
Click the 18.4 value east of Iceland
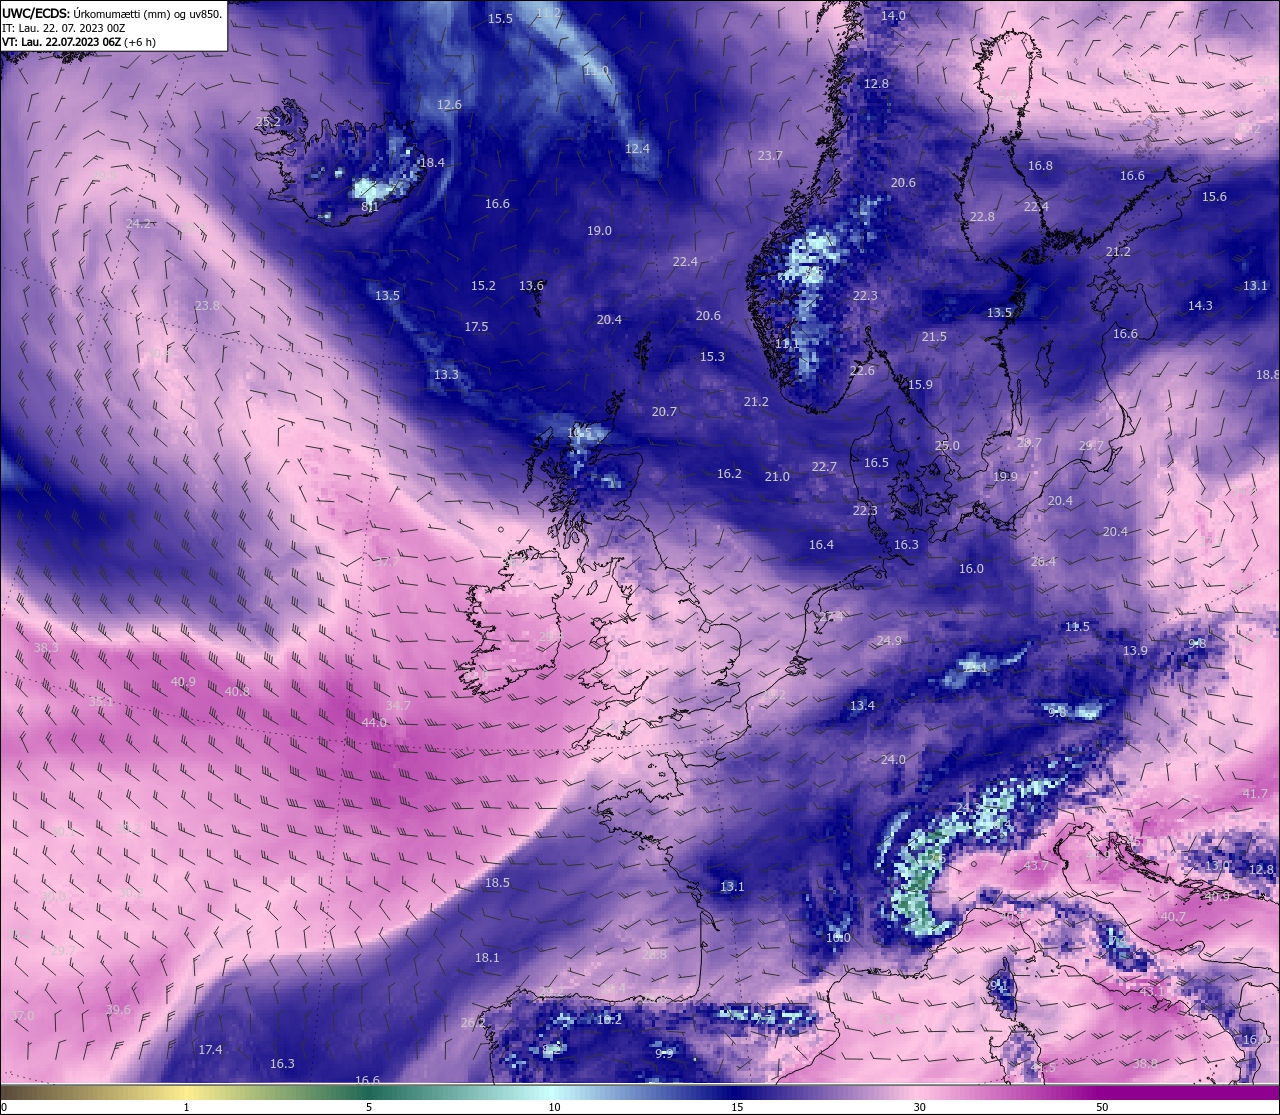[432, 163]
